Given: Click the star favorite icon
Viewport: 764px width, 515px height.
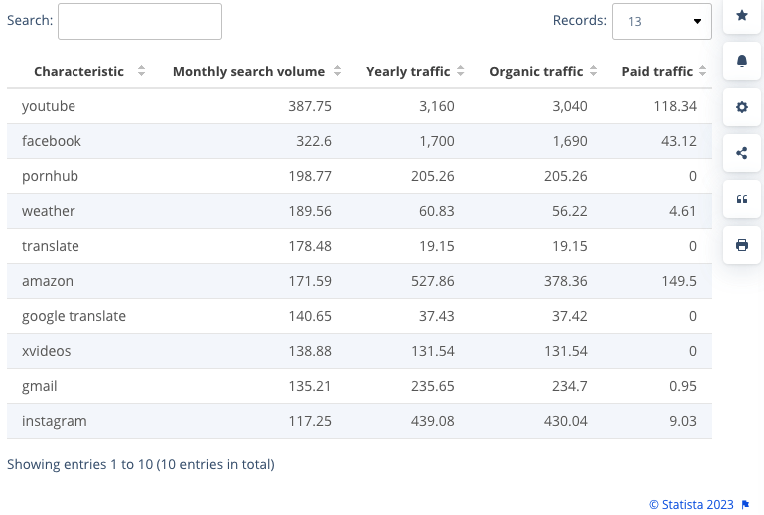Looking at the screenshot, I should click(x=742, y=16).
